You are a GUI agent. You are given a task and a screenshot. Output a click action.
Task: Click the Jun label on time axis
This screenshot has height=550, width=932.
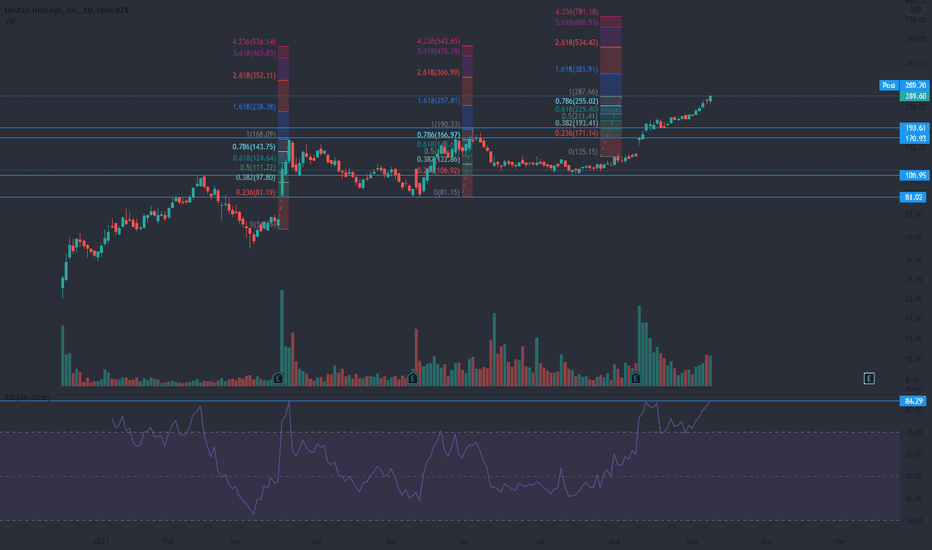(462, 541)
